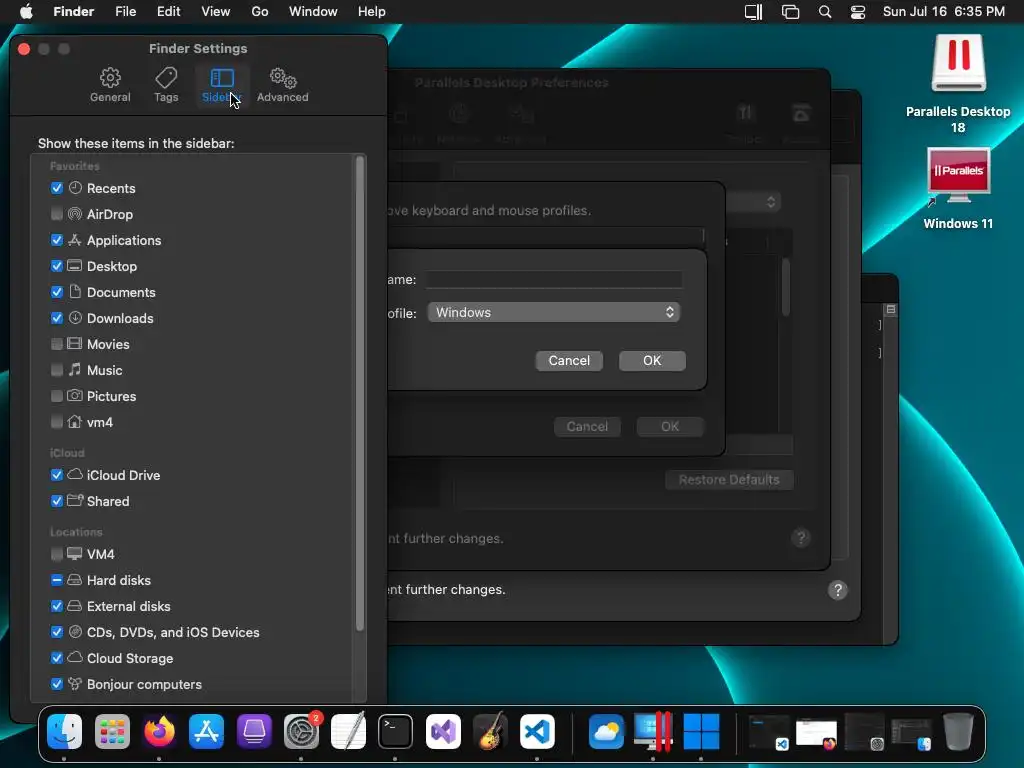
Task: Toggle CDs, DVDs, and iOS Devices checkbox
Action: click(x=57, y=632)
